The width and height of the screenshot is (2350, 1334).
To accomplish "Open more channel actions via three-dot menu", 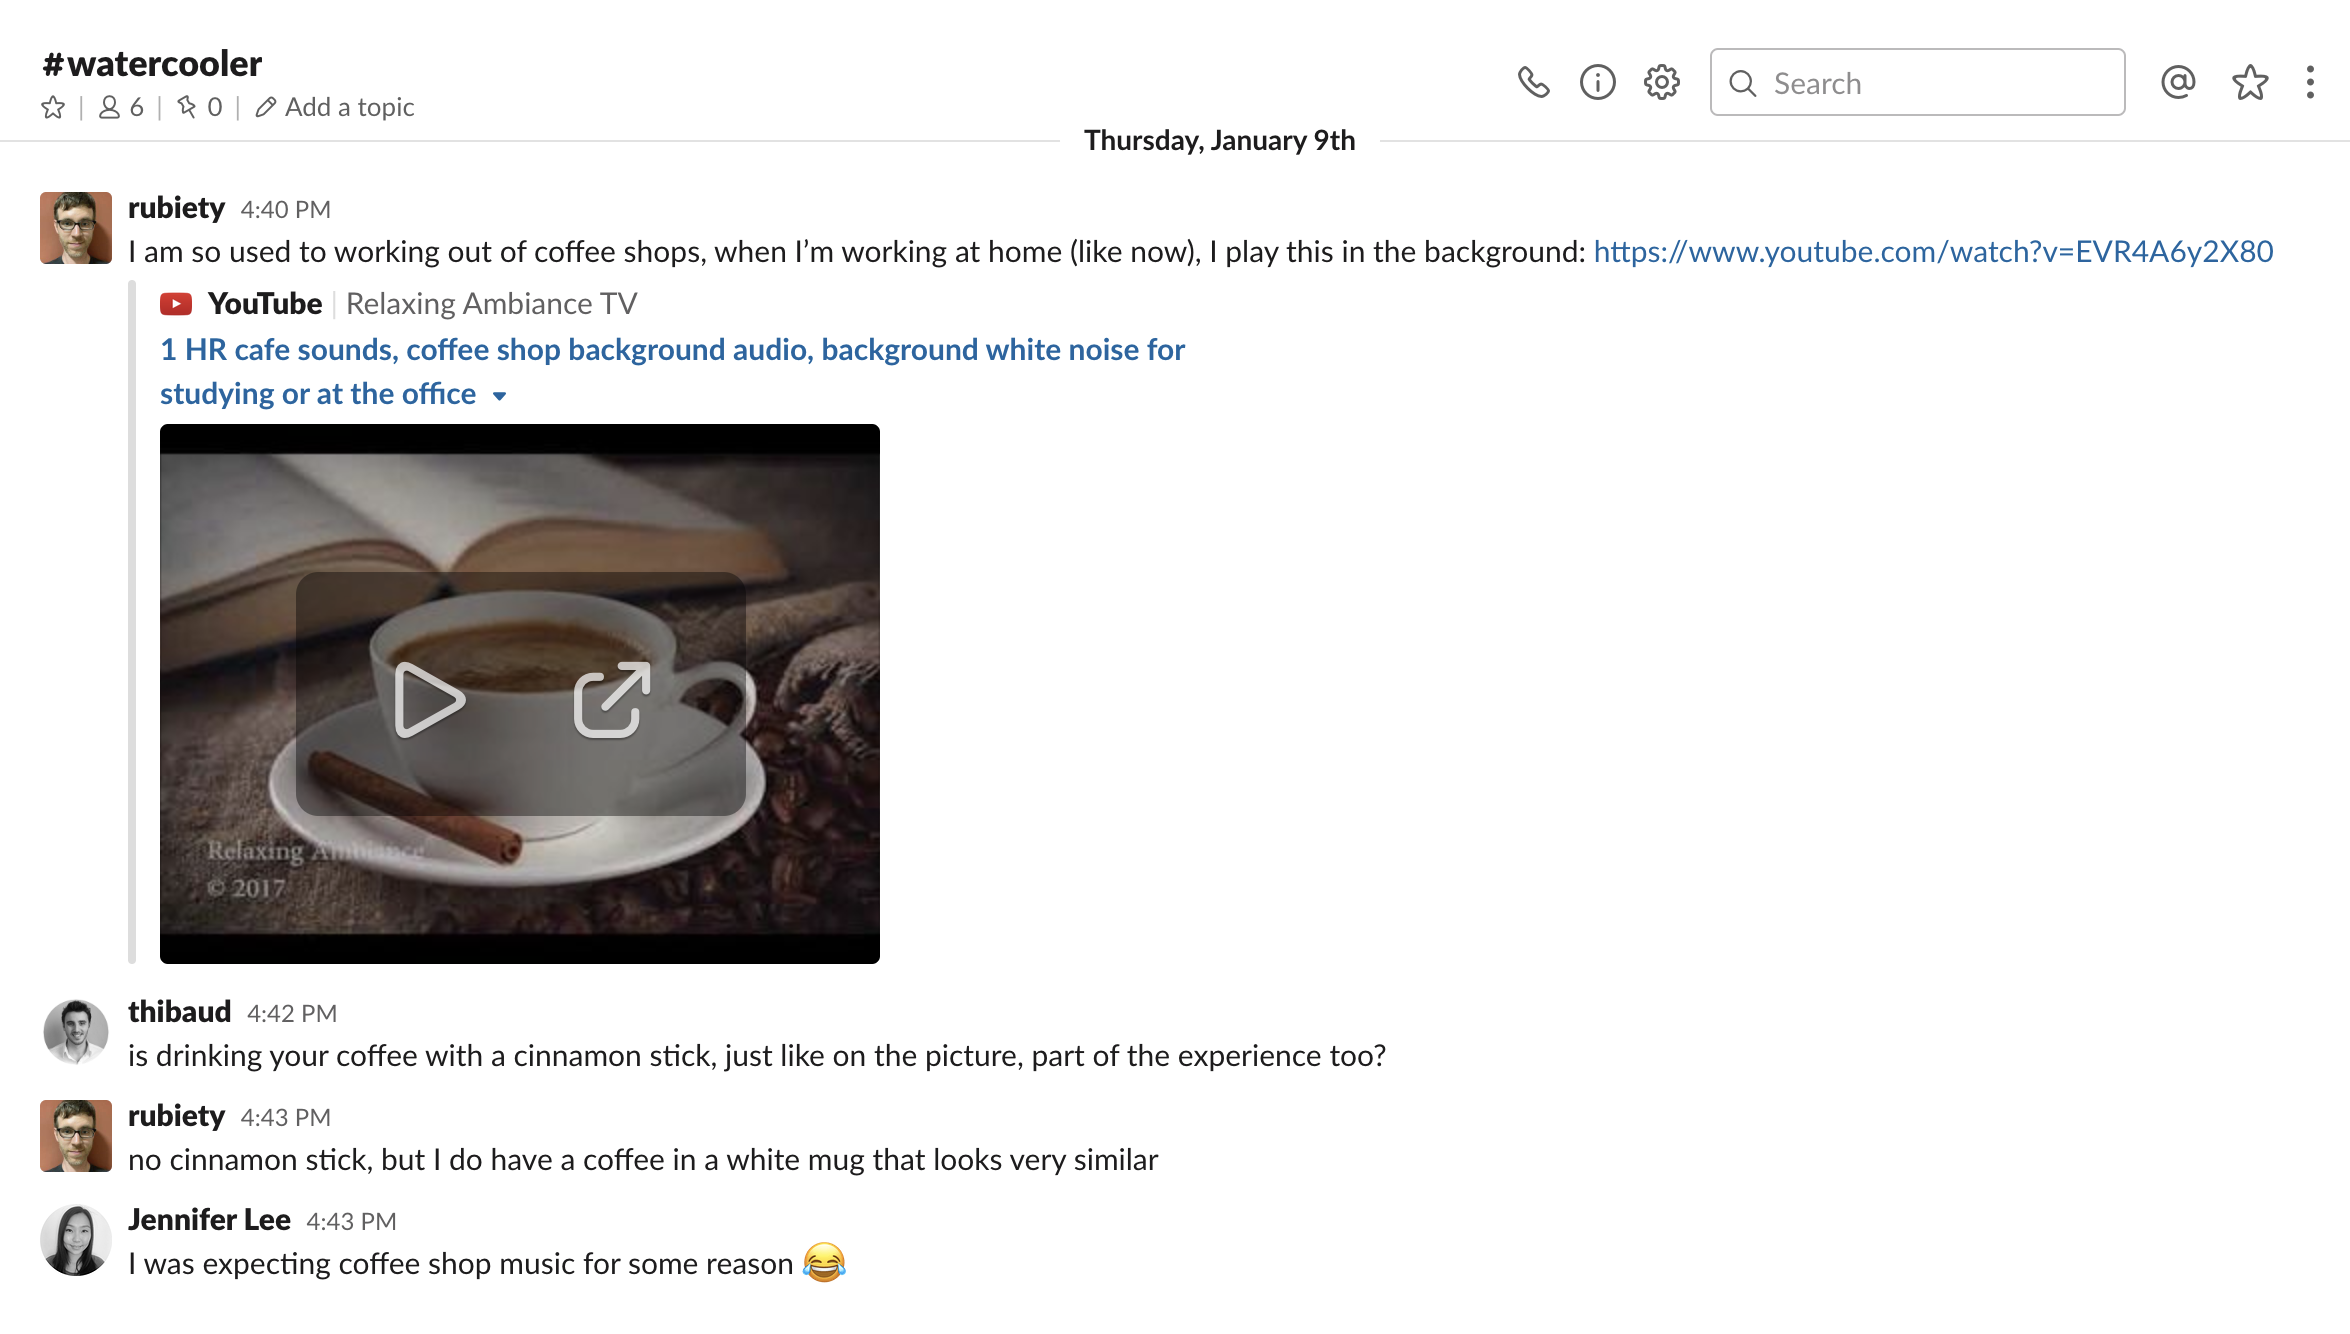I will click(2310, 82).
